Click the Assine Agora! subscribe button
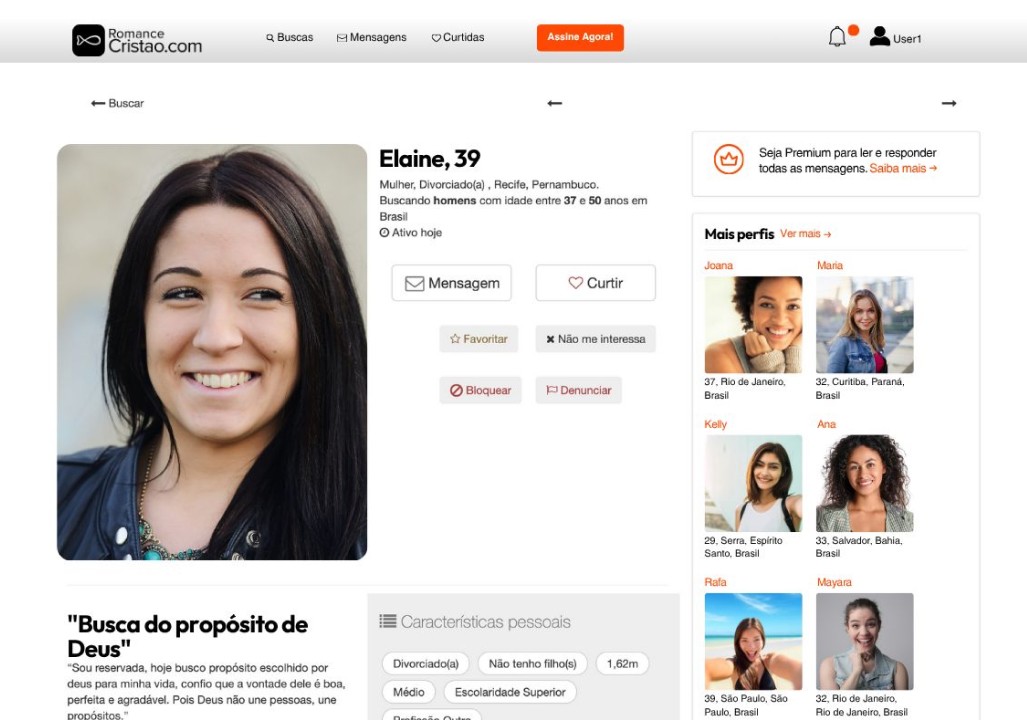The height and width of the screenshot is (720, 1027). click(x=580, y=37)
